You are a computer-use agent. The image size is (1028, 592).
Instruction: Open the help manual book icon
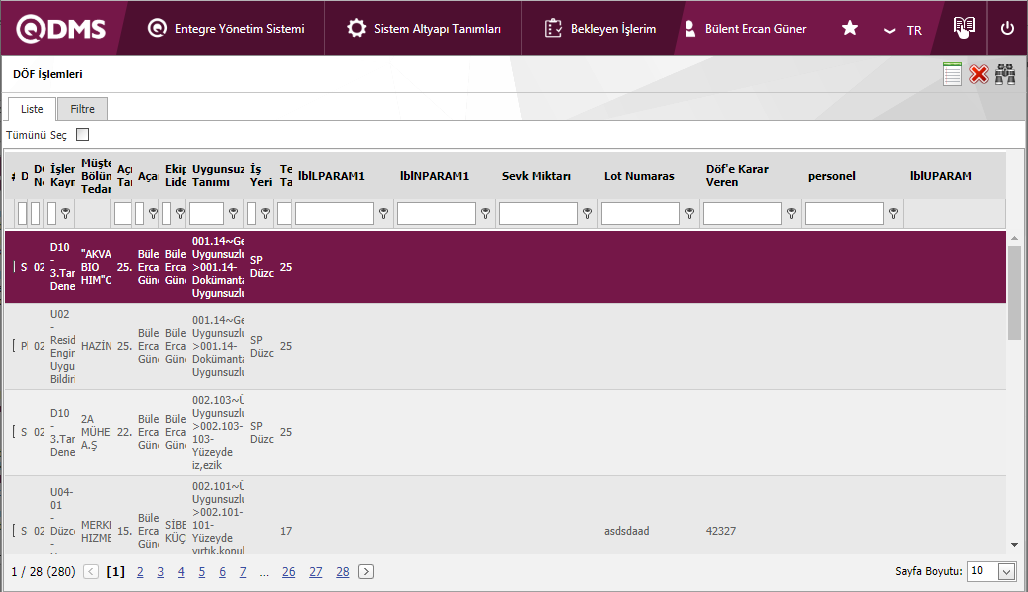[963, 28]
